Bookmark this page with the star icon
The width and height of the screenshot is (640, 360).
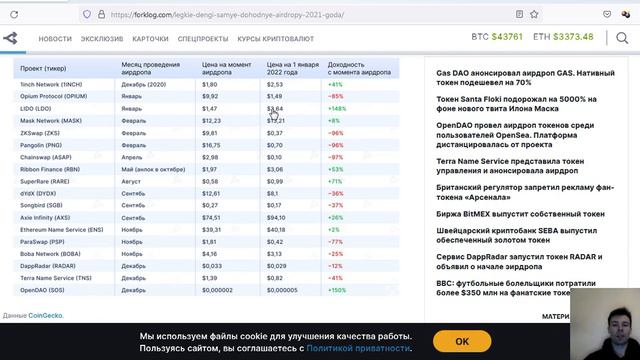point(534,14)
